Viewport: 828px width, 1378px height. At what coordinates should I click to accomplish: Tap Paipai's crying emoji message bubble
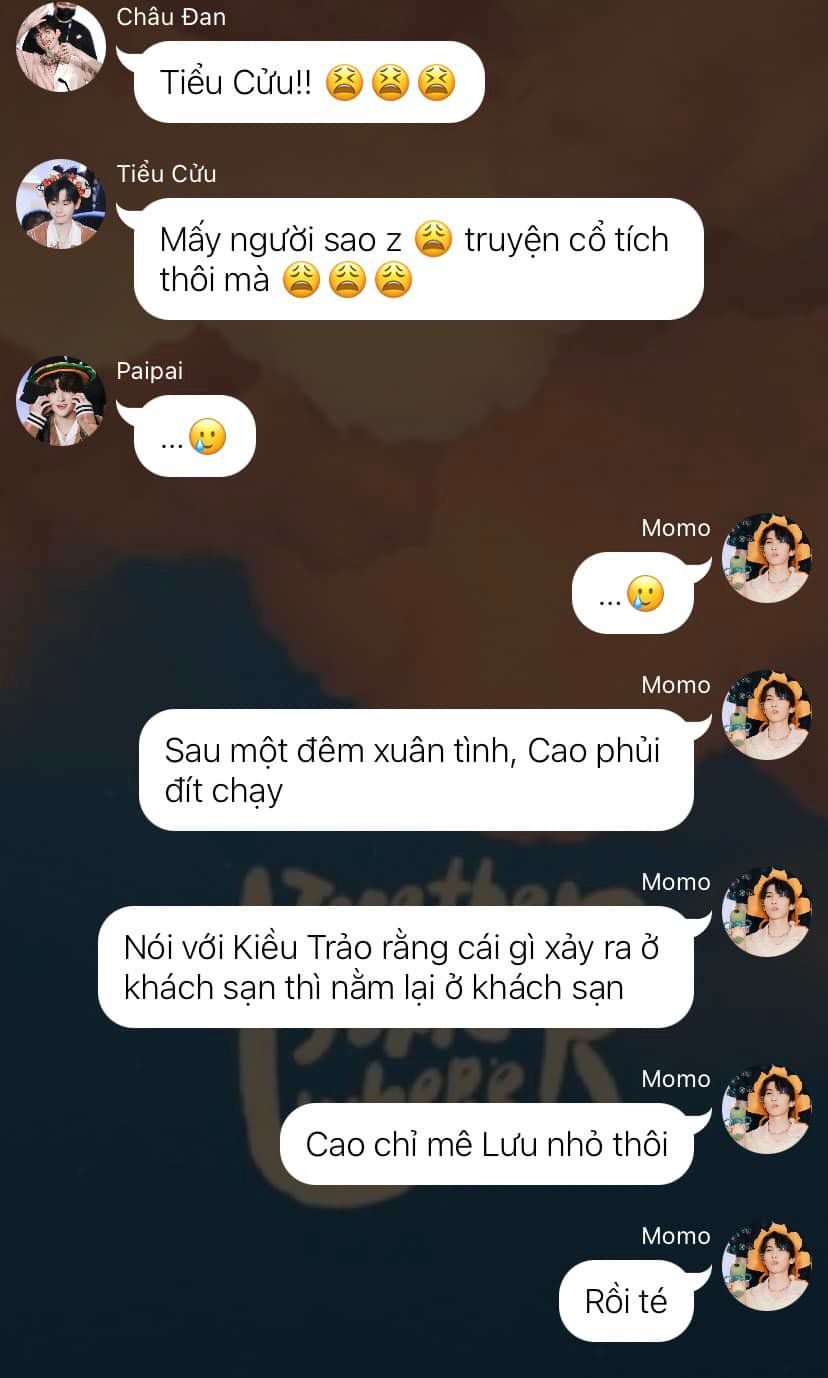coord(195,436)
